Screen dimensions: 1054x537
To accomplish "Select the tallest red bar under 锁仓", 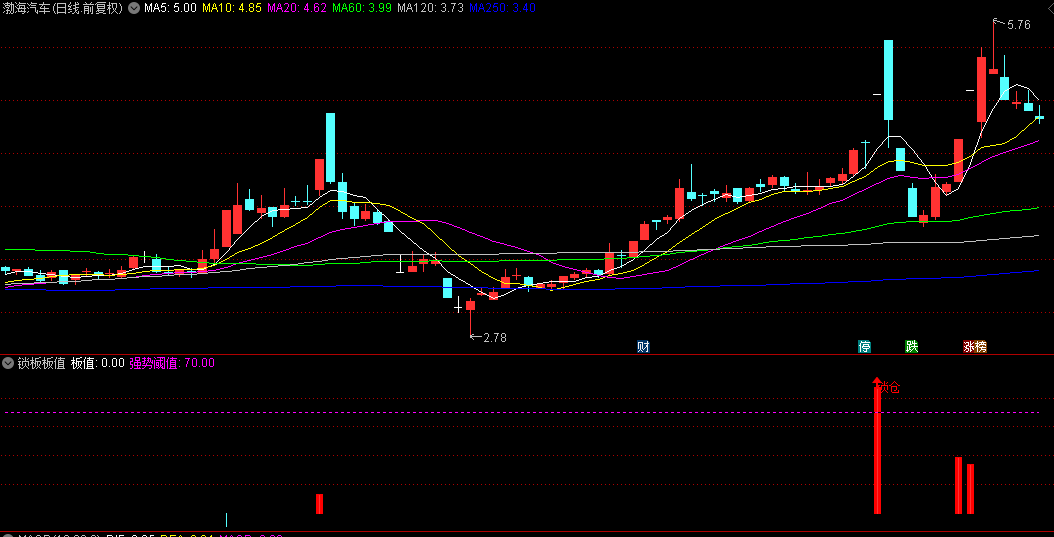I will tap(877, 450).
